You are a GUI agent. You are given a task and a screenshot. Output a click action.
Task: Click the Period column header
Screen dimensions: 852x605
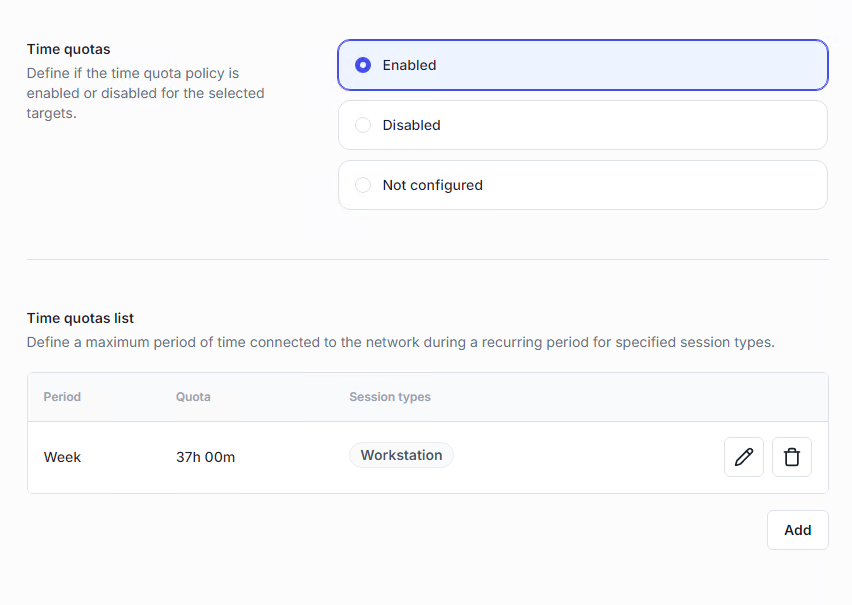tap(62, 397)
